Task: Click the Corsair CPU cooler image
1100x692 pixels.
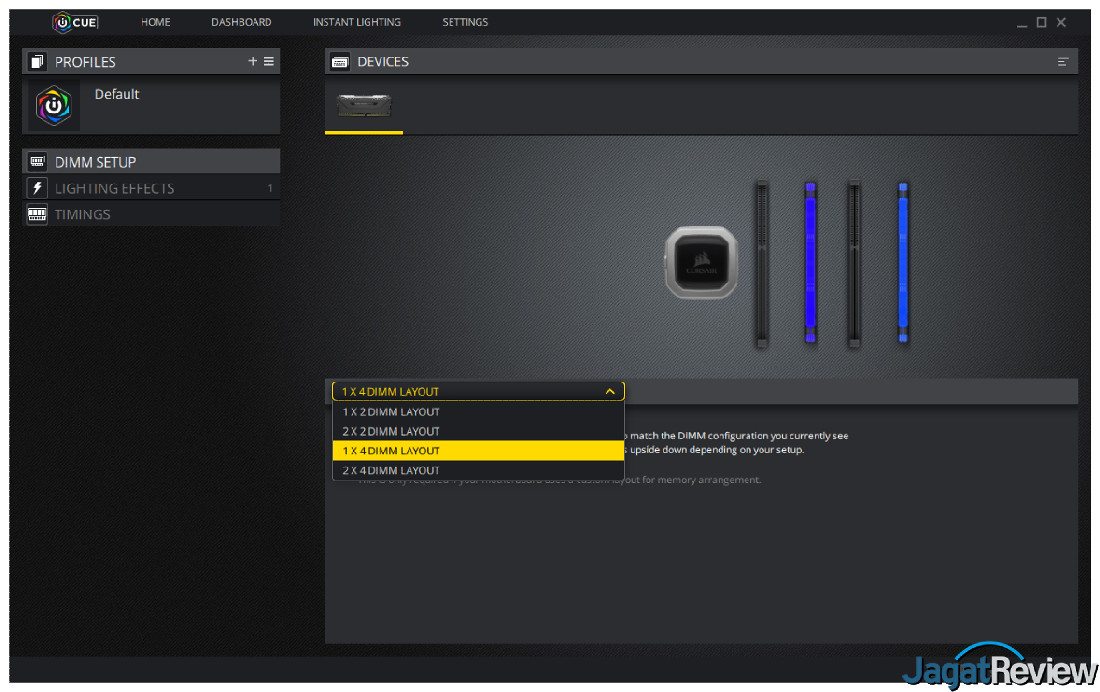Action: [x=701, y=262]
